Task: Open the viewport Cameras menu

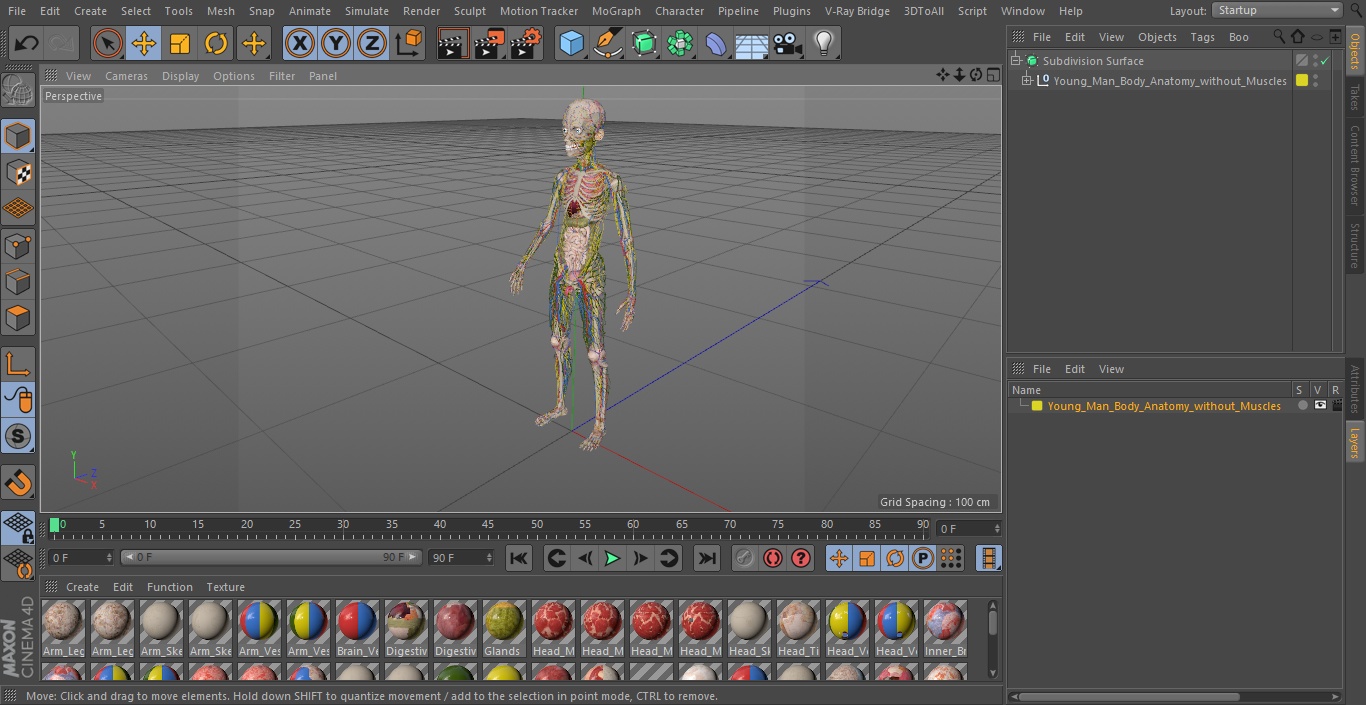Action: coord(126,76)
